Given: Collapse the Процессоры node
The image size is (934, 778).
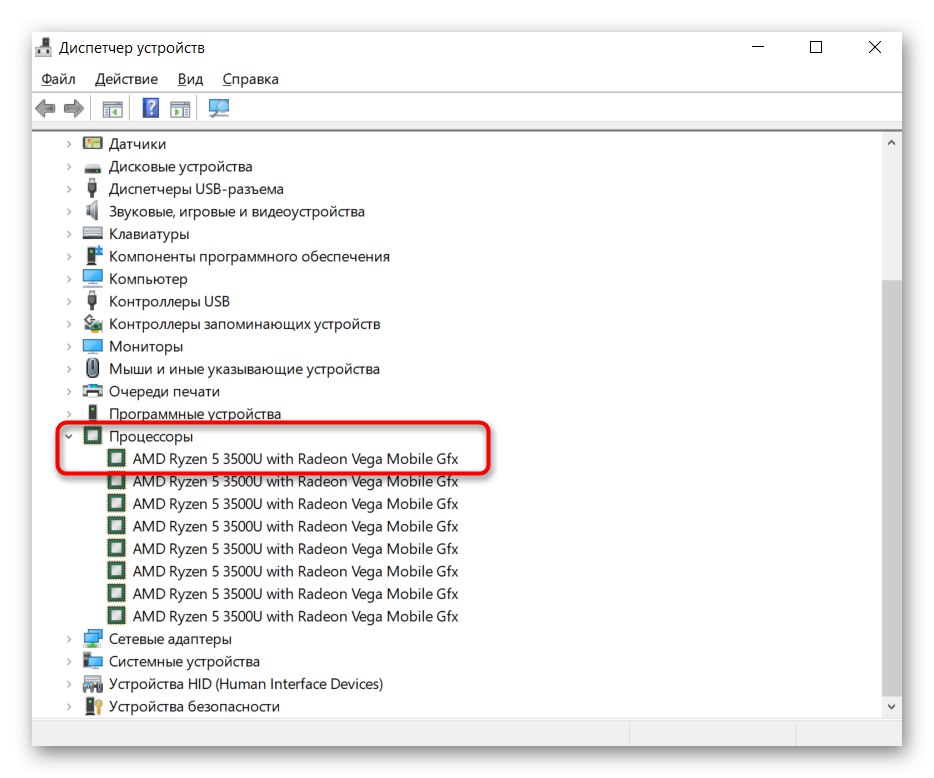Looking at the screenshot, I should [69, 436].
